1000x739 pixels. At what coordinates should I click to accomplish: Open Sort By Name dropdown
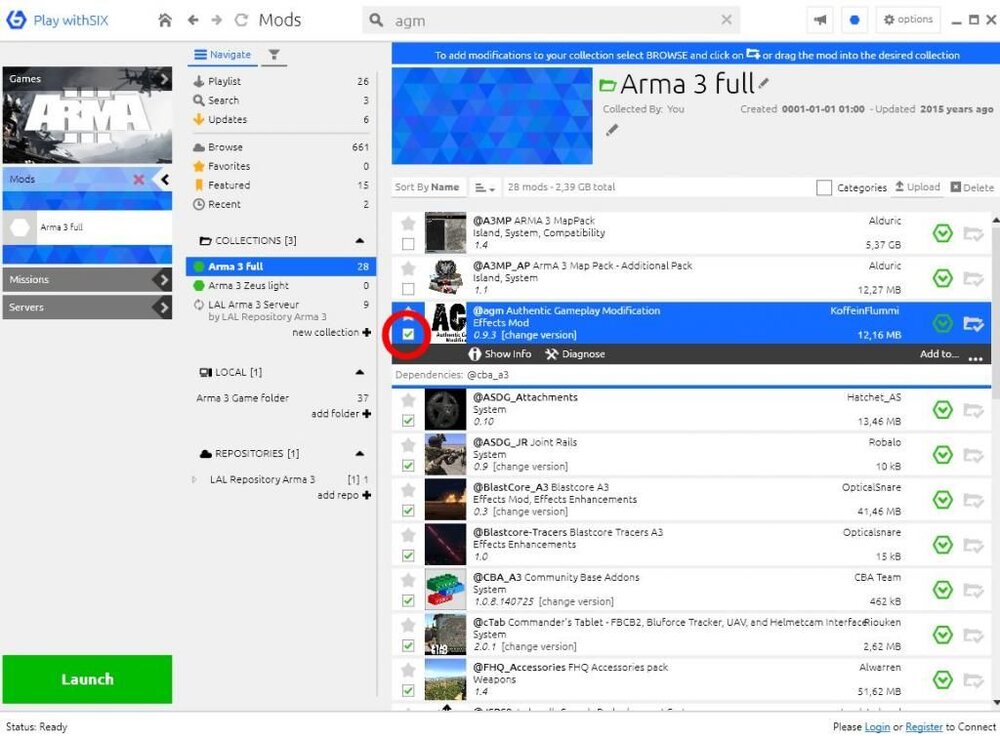427,187
